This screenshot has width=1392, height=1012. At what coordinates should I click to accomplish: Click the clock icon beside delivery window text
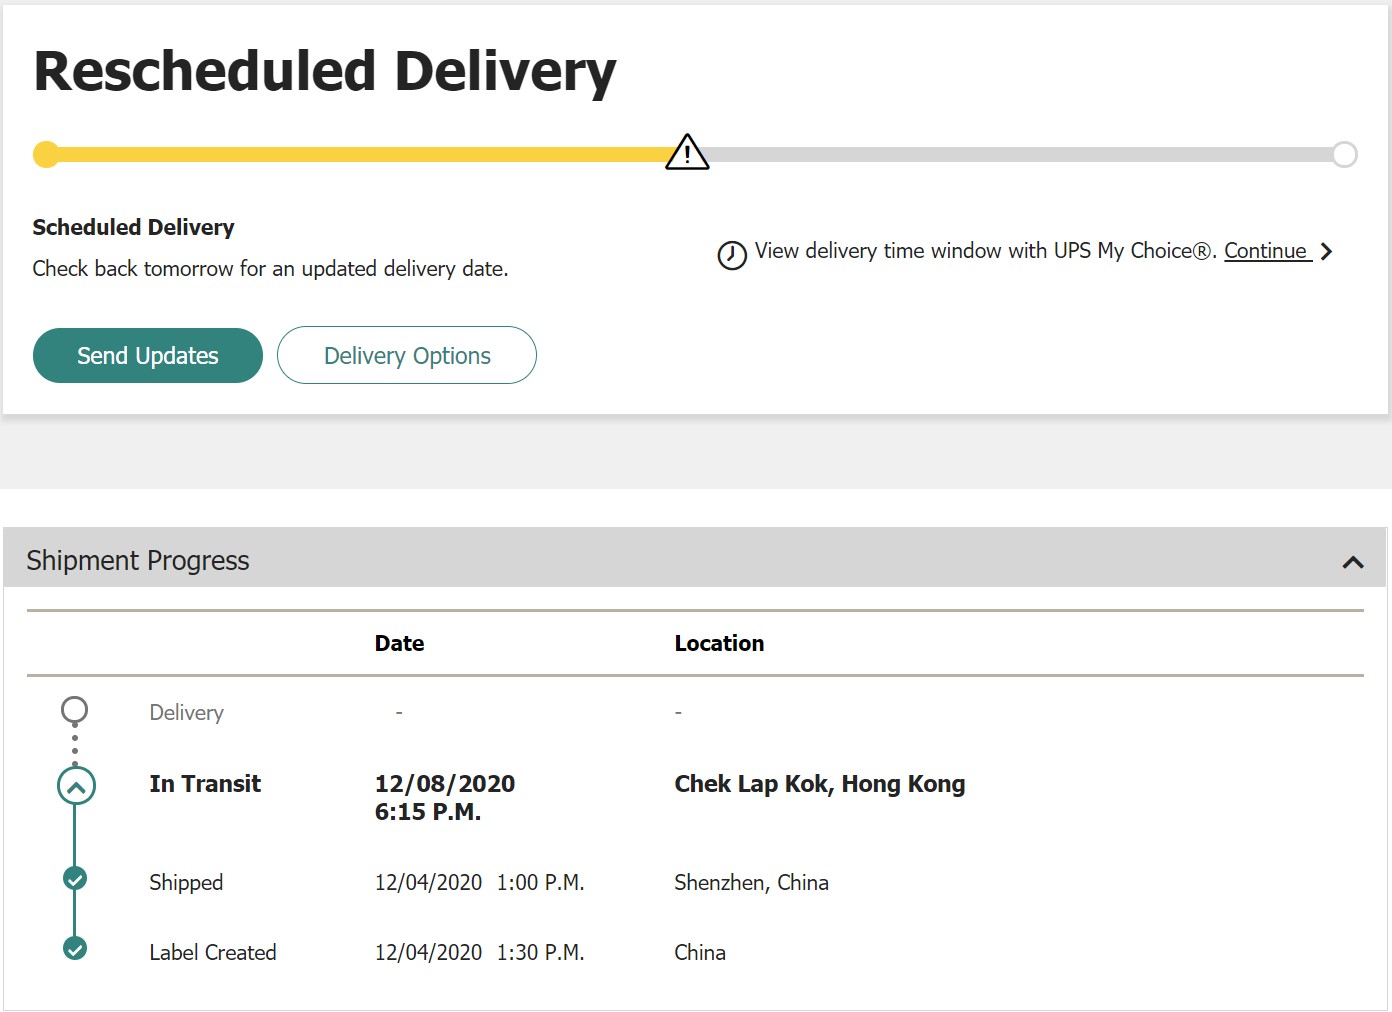(x=732, y=255)
